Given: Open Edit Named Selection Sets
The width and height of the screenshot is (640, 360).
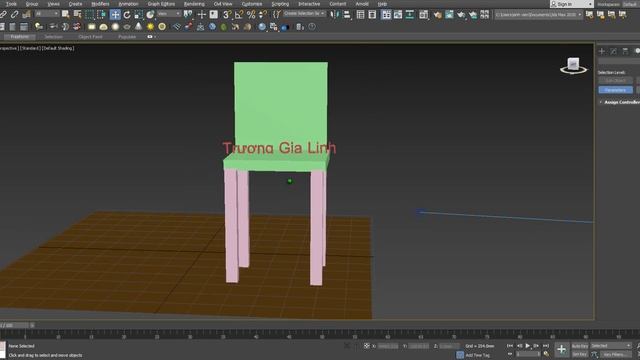Looking at the screenshot, I should pyautogui.click(x=277, y=15).
